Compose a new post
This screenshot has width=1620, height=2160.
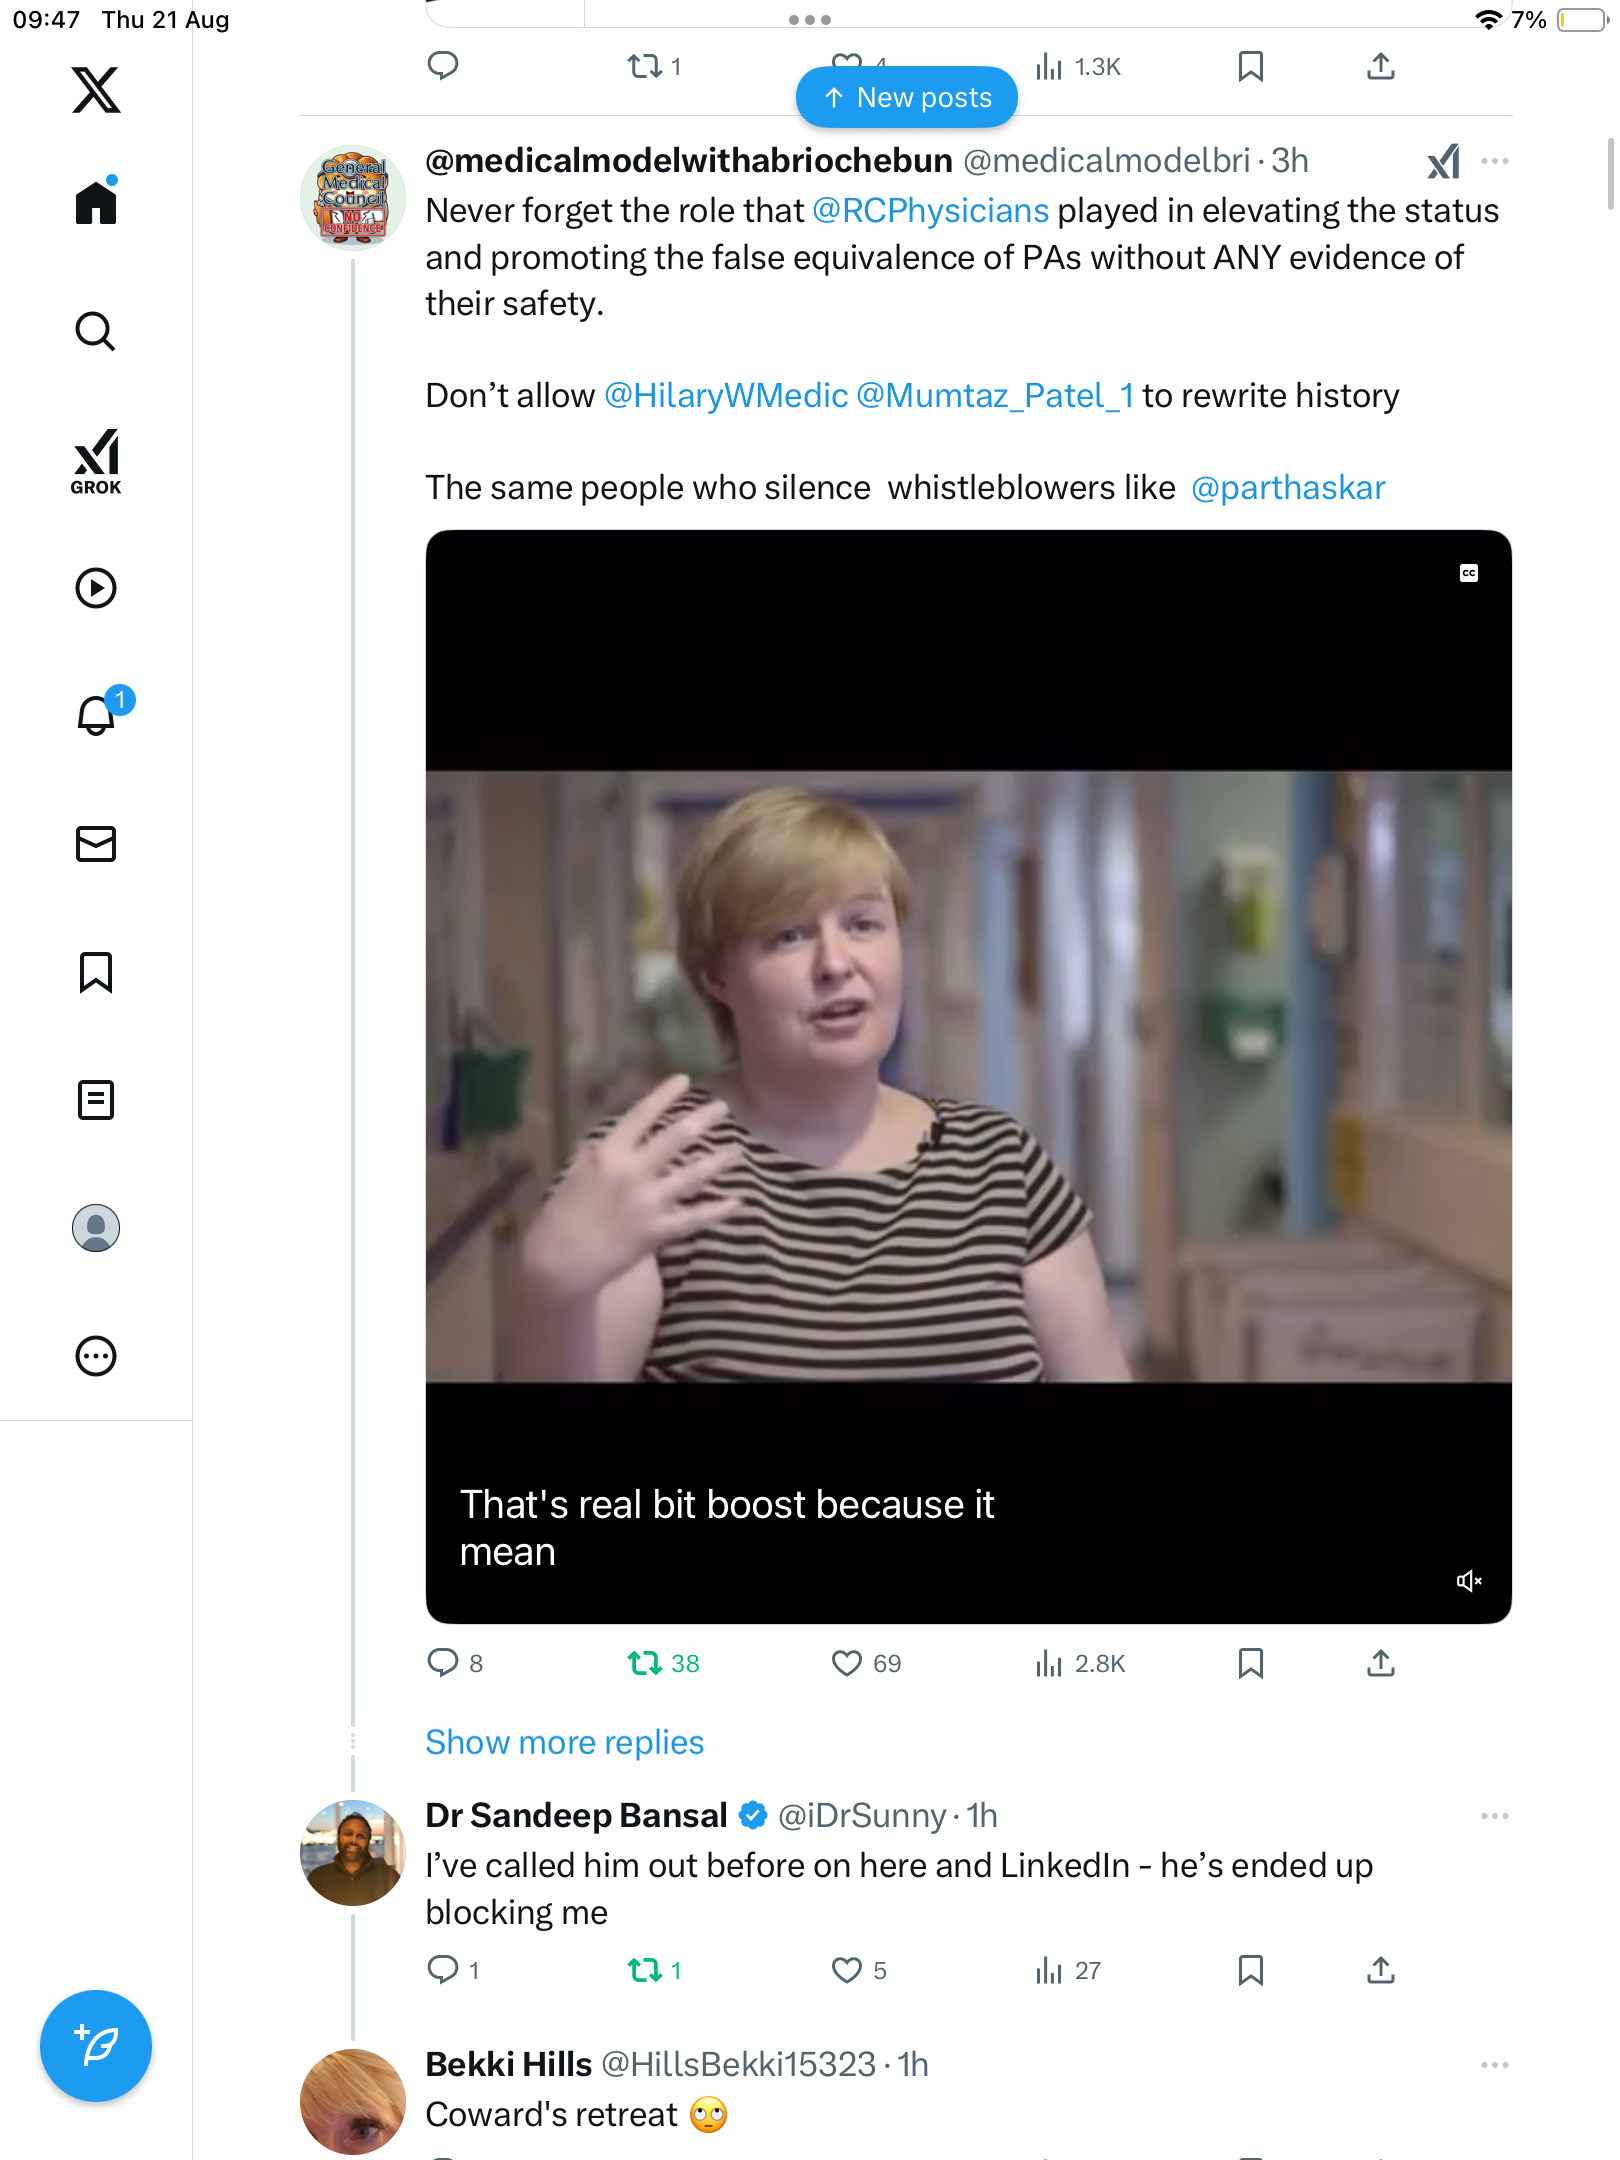click(96, 2046)
